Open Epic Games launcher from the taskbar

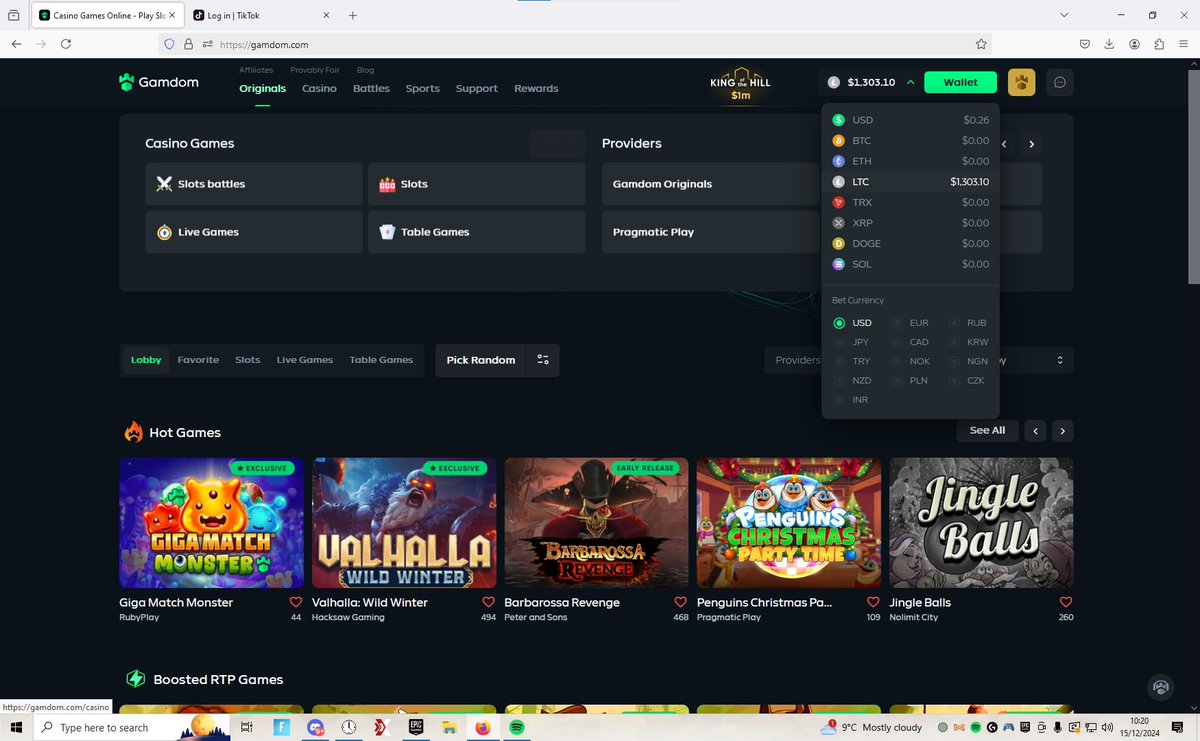pyautogui.click(x=416, y=727)
